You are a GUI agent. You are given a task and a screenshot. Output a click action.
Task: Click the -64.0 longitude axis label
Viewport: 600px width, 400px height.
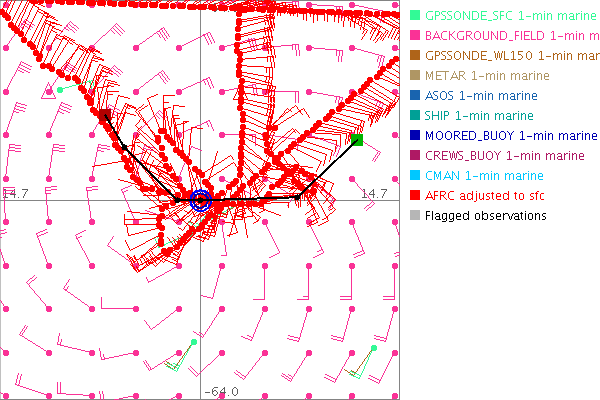point(220,391)
